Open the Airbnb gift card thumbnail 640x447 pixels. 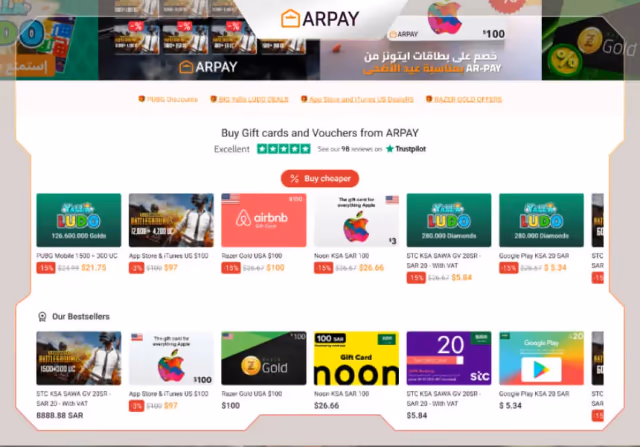[264, 220]
